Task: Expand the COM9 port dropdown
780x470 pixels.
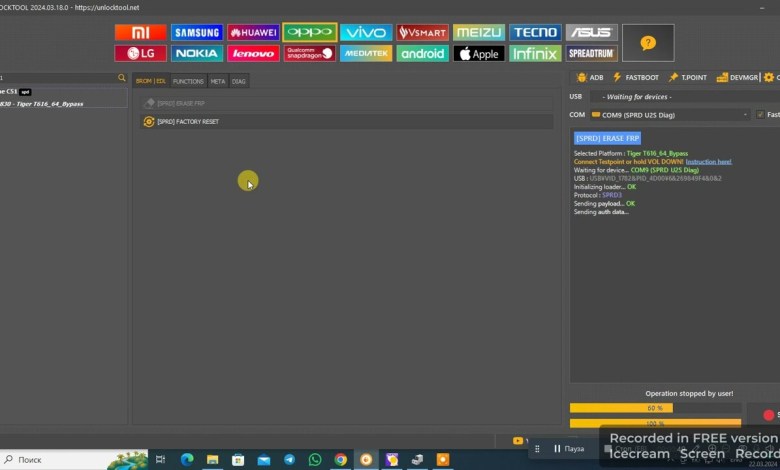Action: (x=745, y=115)
